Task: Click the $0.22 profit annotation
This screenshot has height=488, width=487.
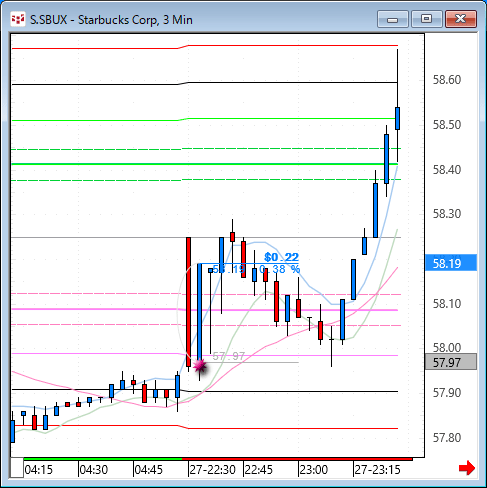Action: tap(282, 257)
